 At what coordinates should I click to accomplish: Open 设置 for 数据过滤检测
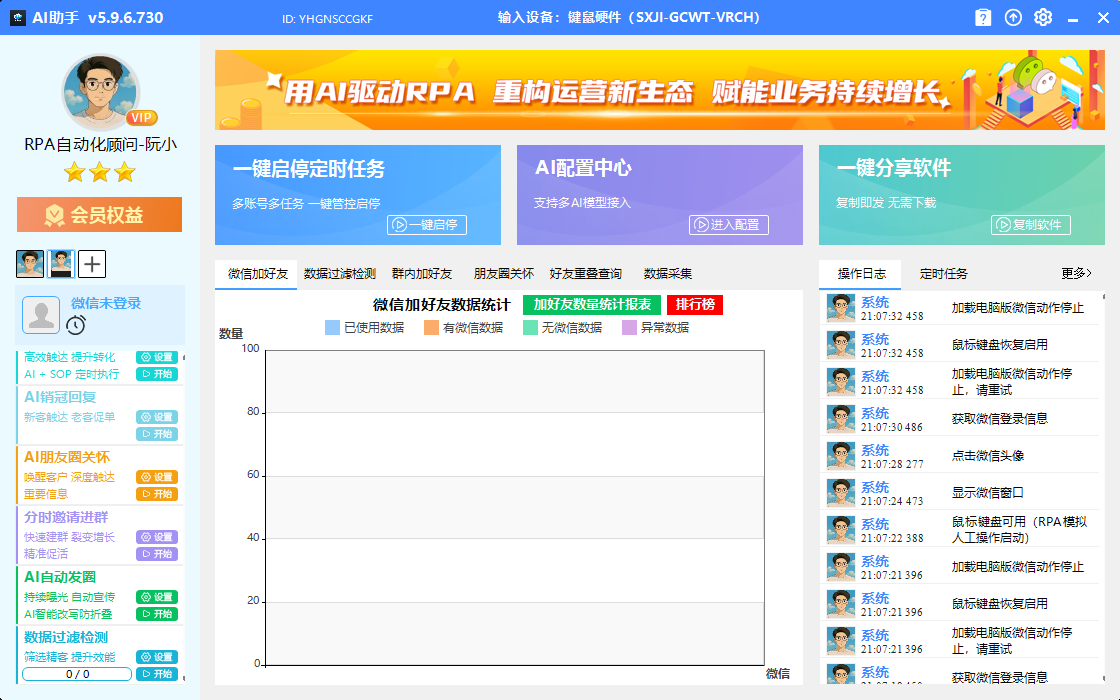point(156,657)
